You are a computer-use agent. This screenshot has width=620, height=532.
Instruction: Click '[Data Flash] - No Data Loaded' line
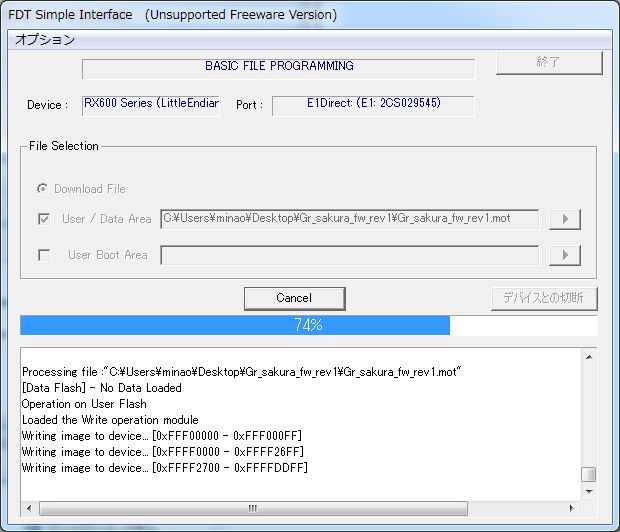point(102,388)
